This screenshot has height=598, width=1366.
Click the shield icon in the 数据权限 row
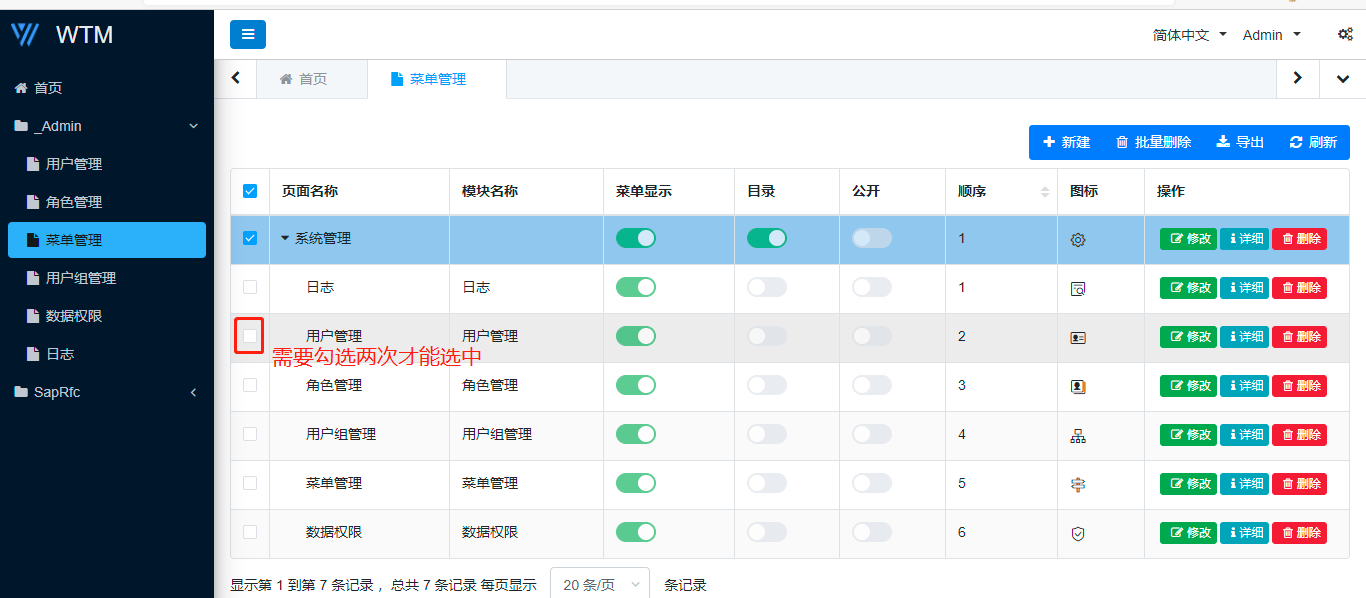pos(1077,532)
